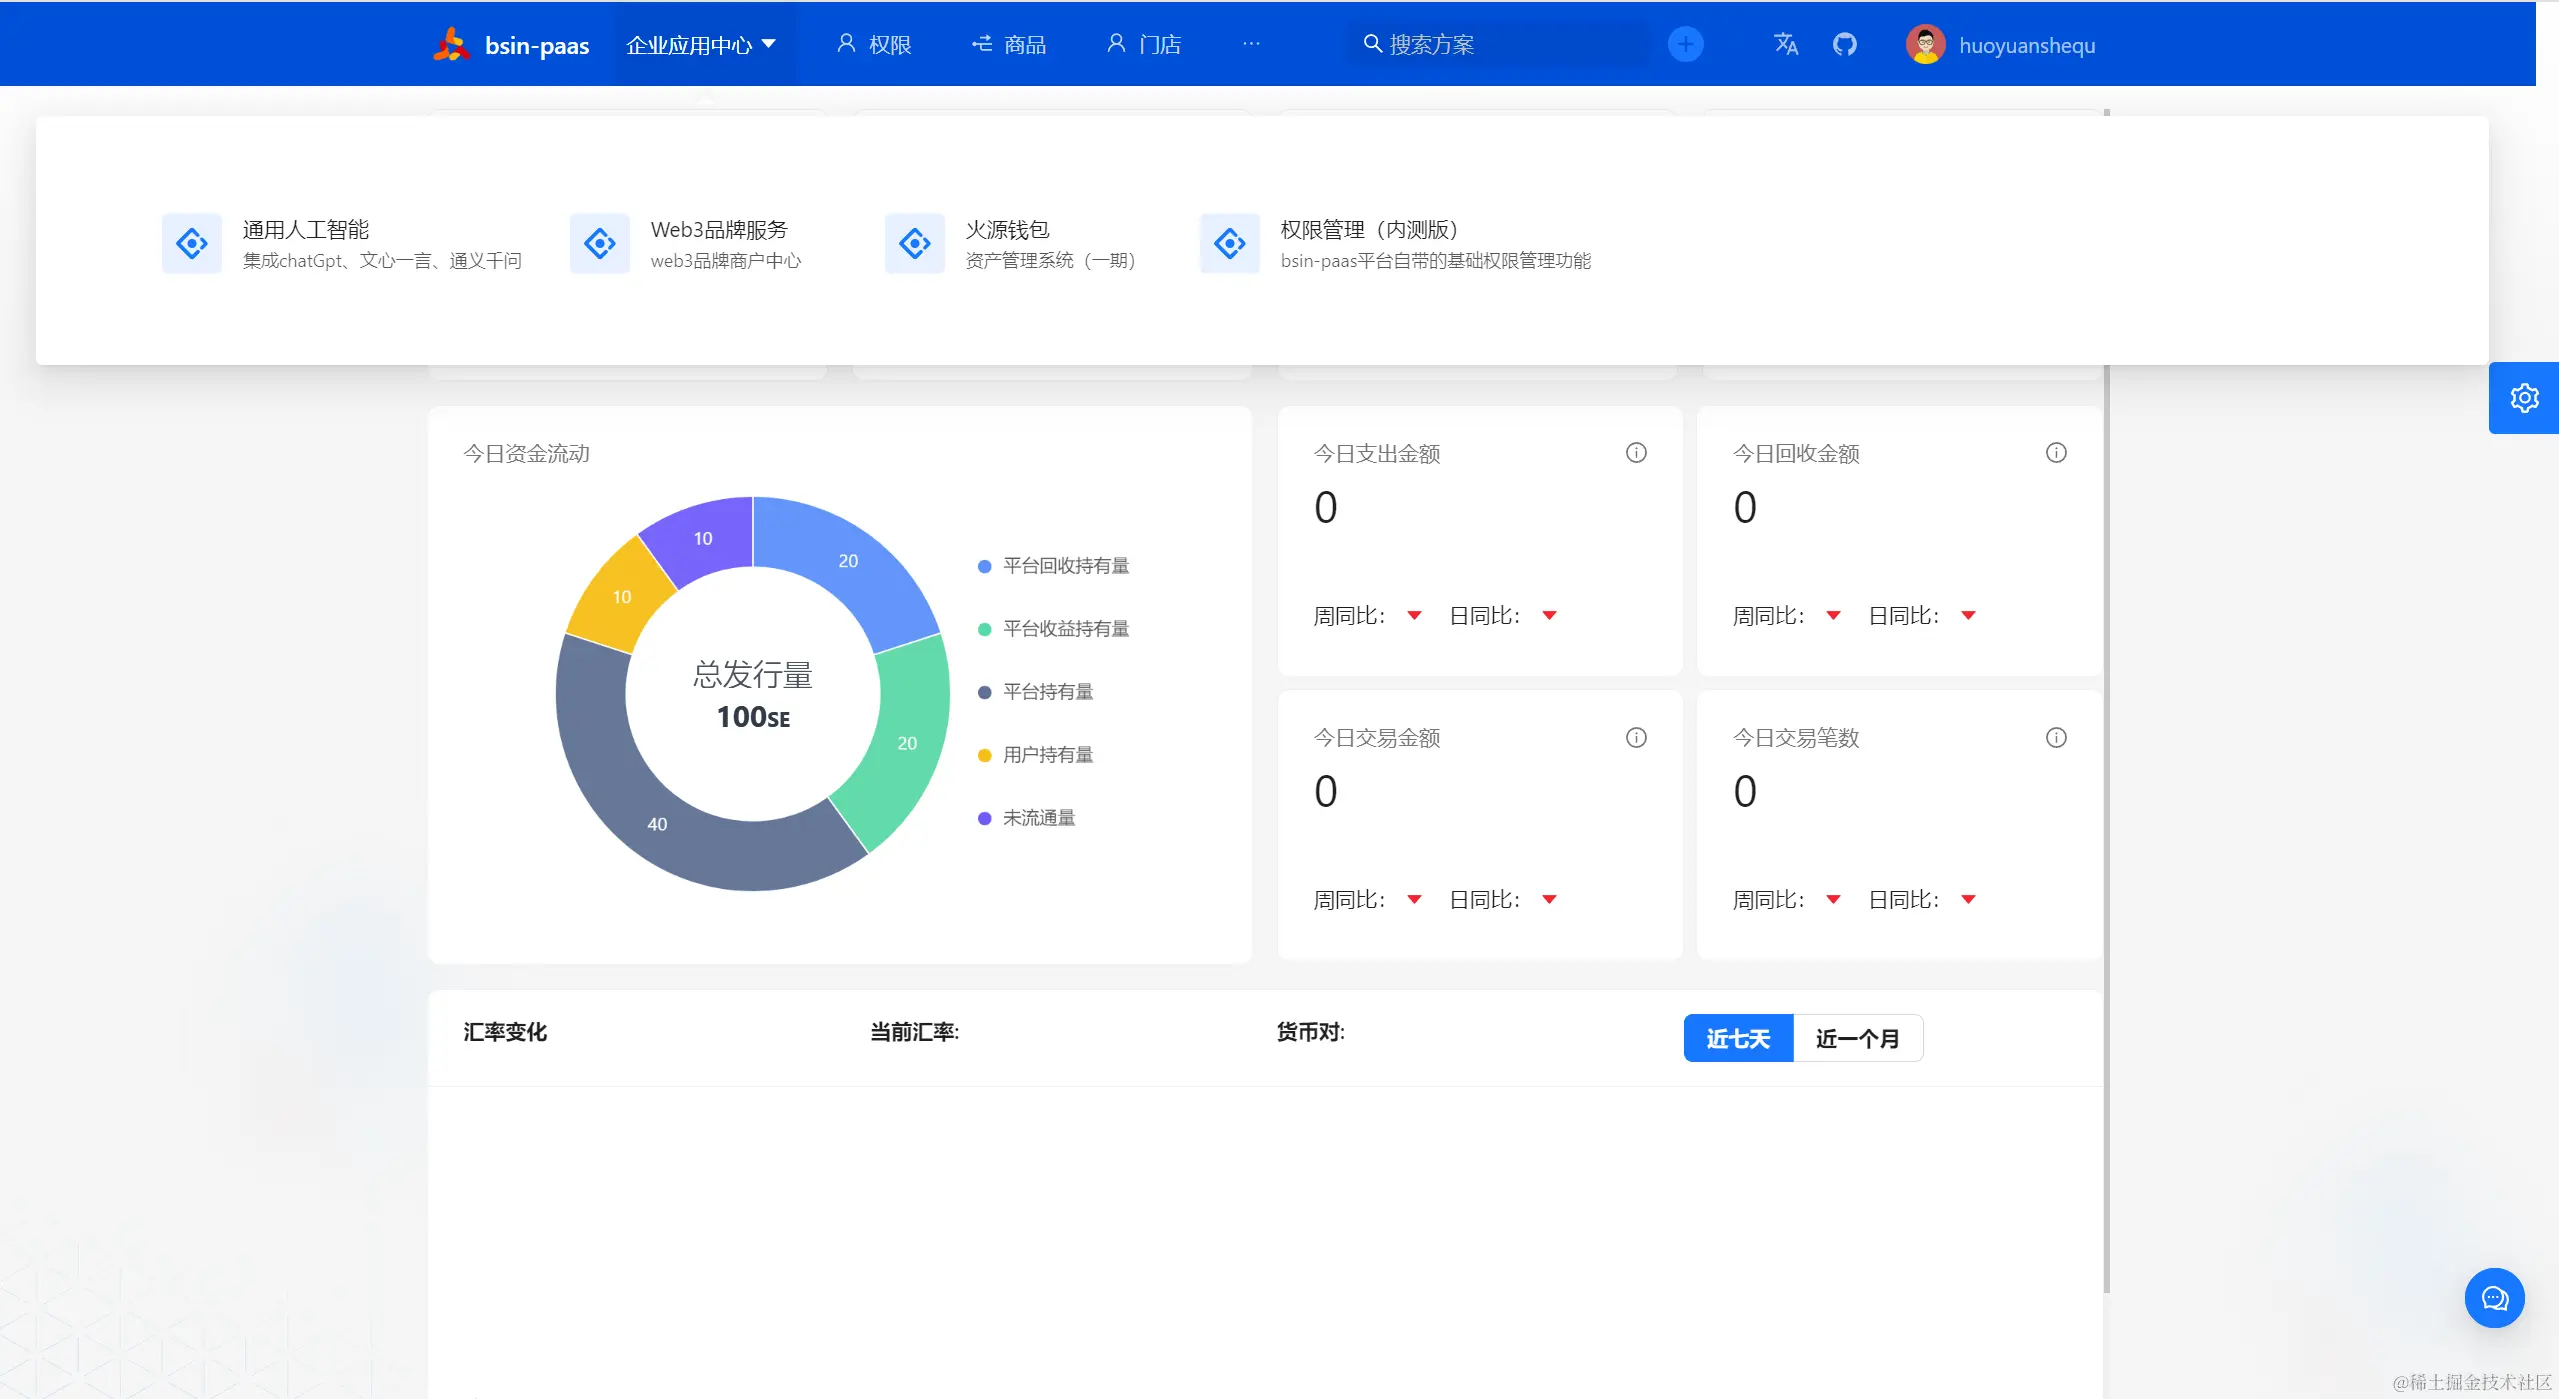Select the 近七天 time range
Viewport: 2559px width, 1399px height.
[1738, 1039]
